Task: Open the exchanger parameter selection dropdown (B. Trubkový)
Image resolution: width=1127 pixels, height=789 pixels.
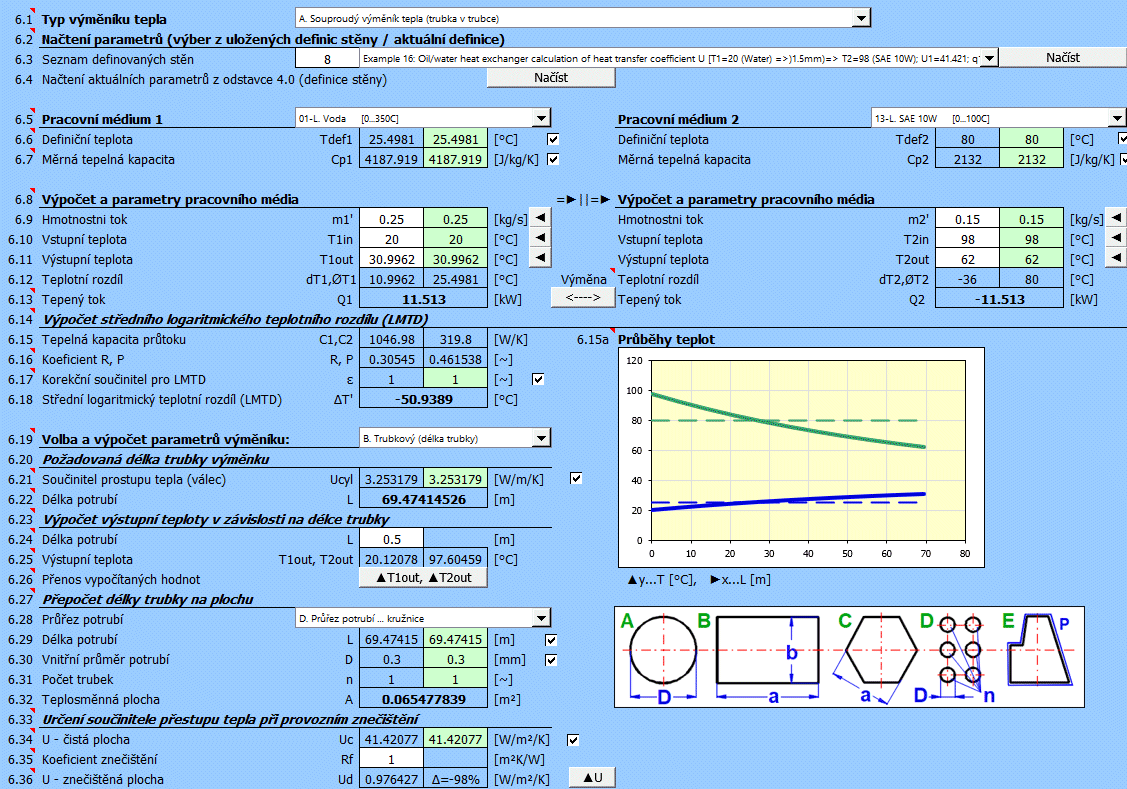Action: click(541, 437)
